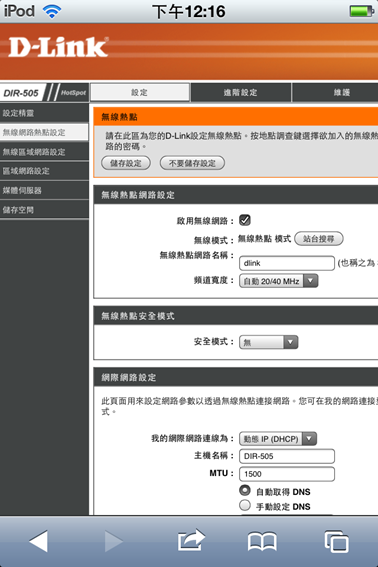The image size is (378, 567).
Task: Open the 我的網際網路連線為 DHCP dropdown
Action: (278, 439)
